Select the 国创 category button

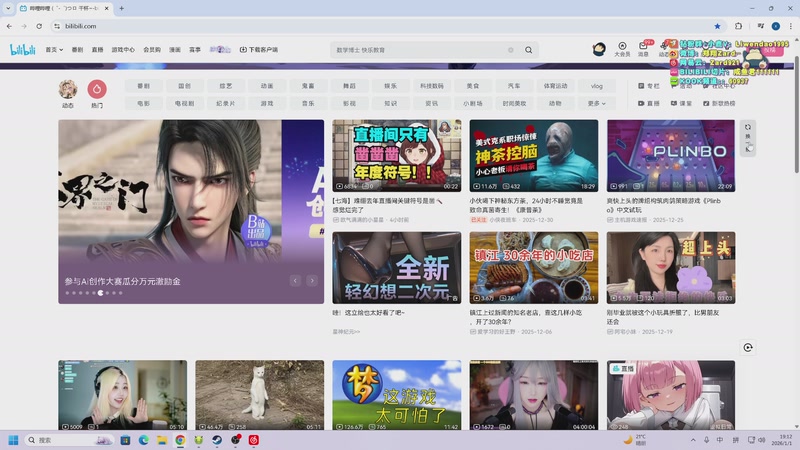185,86
